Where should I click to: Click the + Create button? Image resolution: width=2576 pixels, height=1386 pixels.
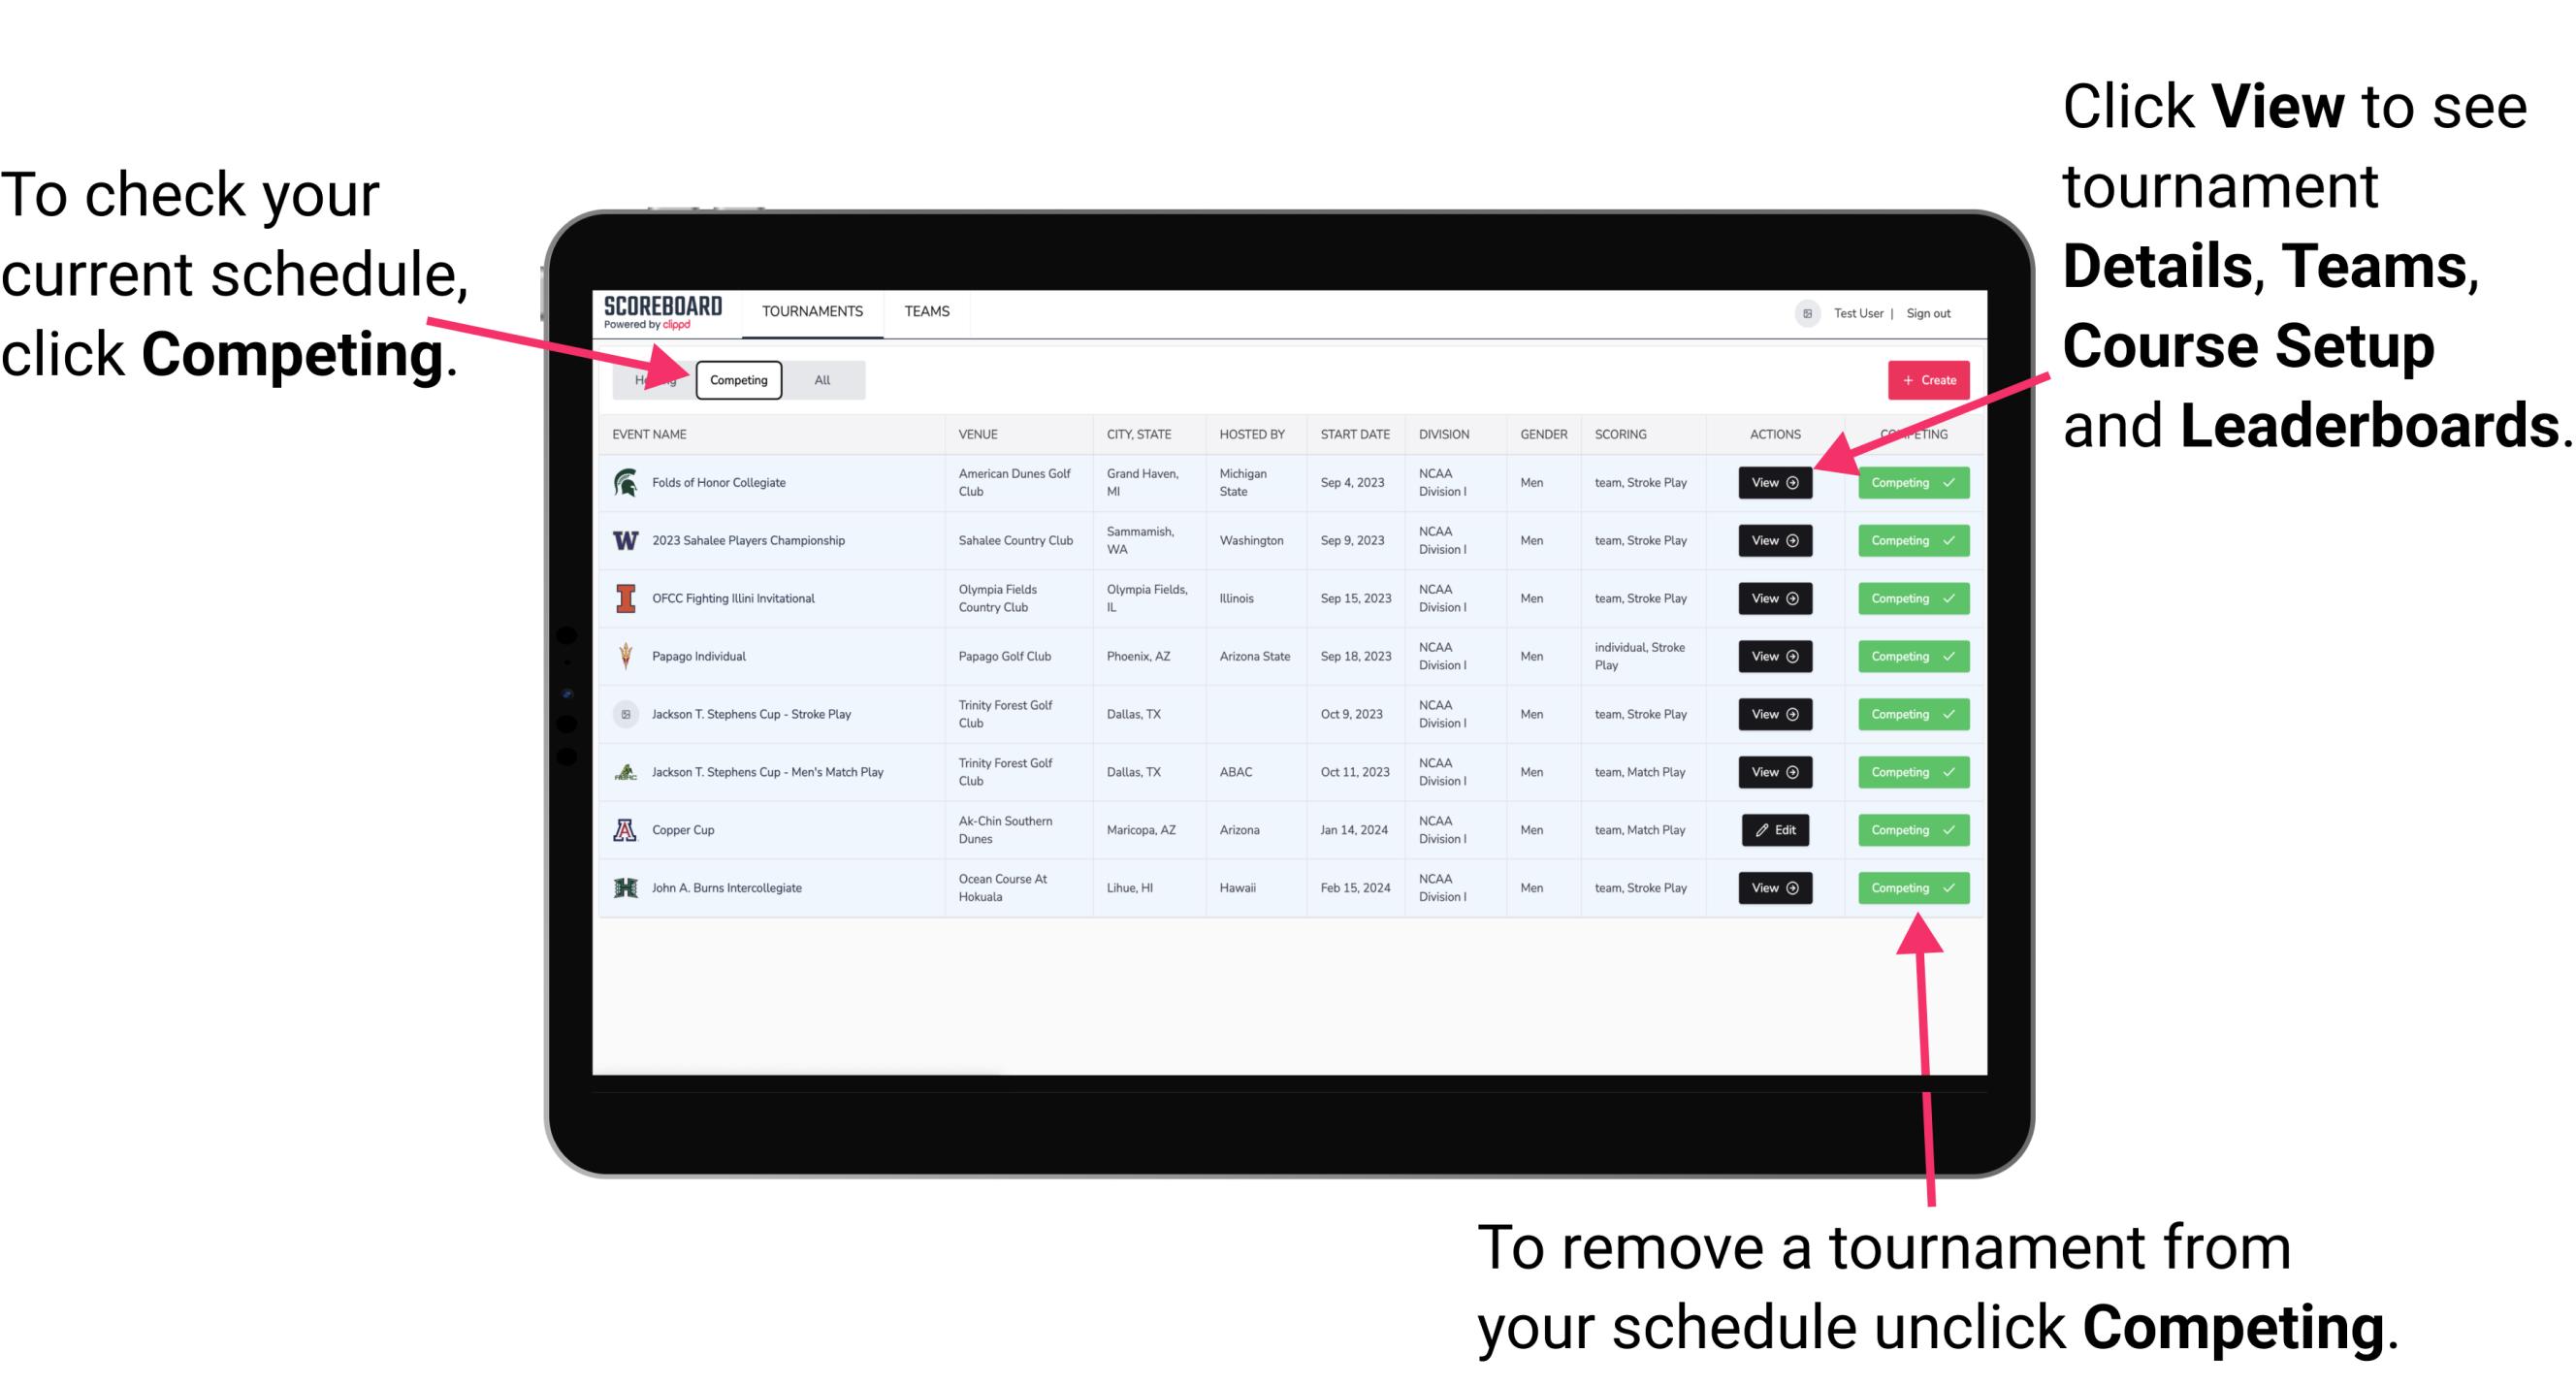tap(1922, 379)
